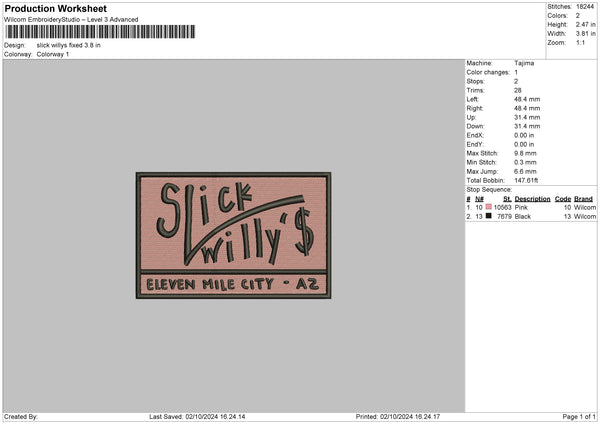Select the Stitches value 18244

click(585, 7)
